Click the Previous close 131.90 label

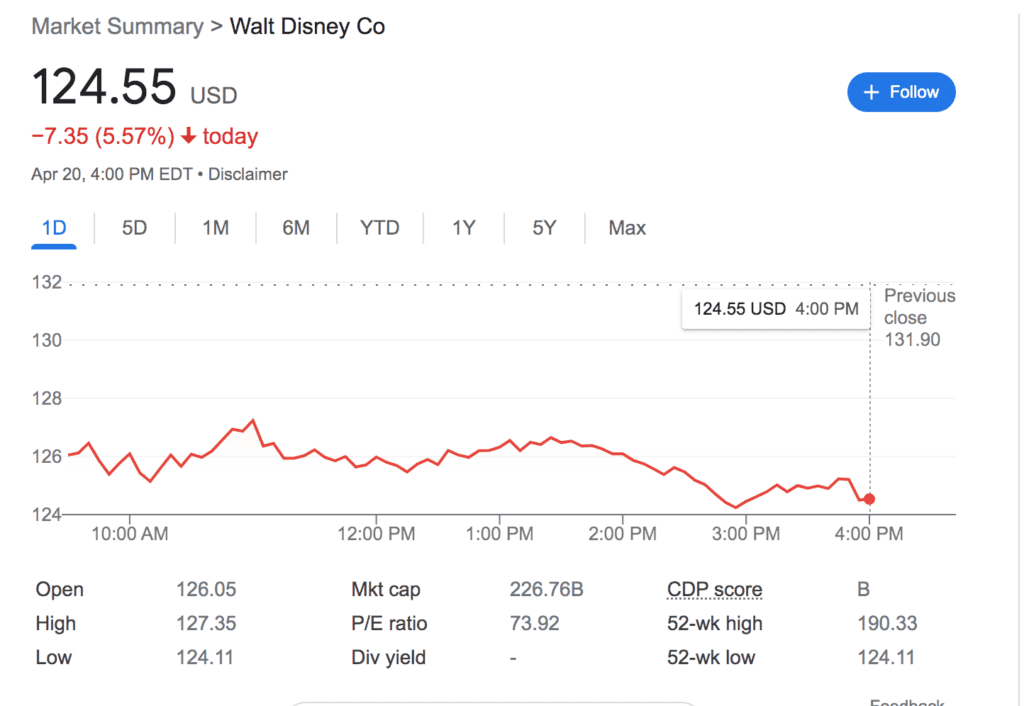pos(919,317)
